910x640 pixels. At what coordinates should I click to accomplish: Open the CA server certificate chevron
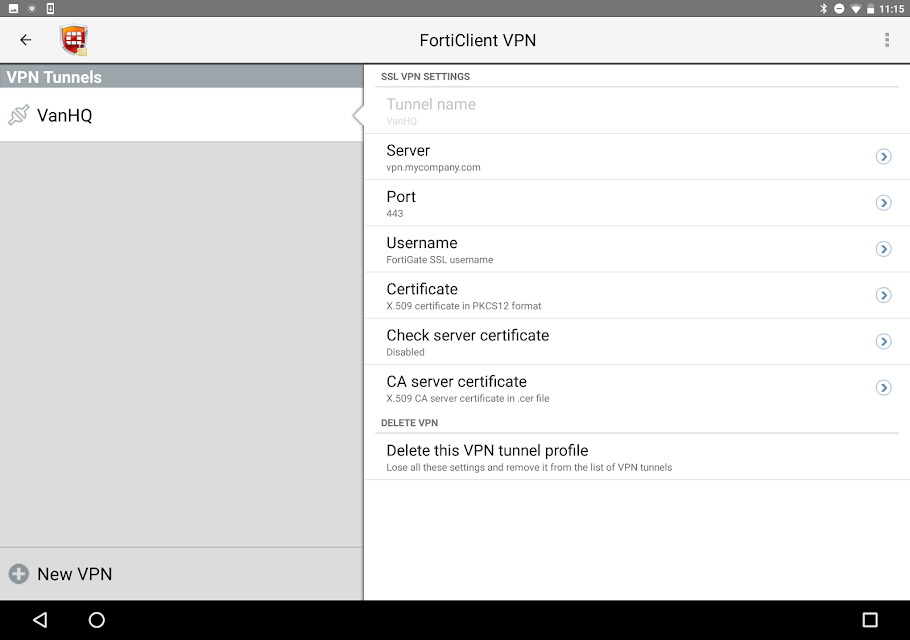[x=883, y=388]
